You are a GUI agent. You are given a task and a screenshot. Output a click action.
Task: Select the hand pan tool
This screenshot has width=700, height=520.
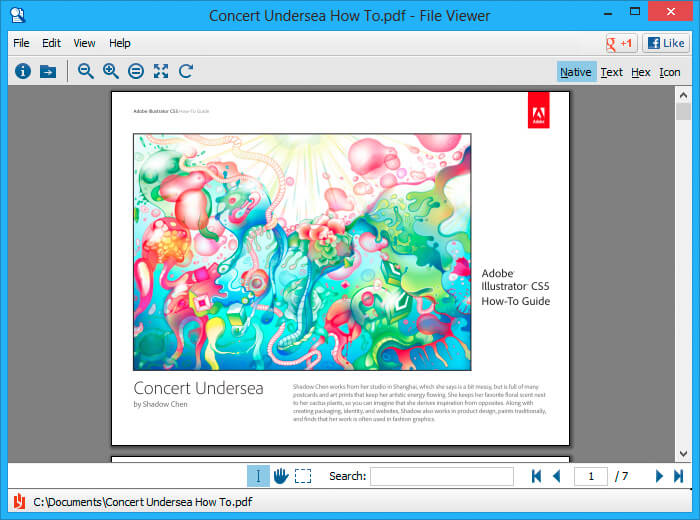click(x=281, y=476)
